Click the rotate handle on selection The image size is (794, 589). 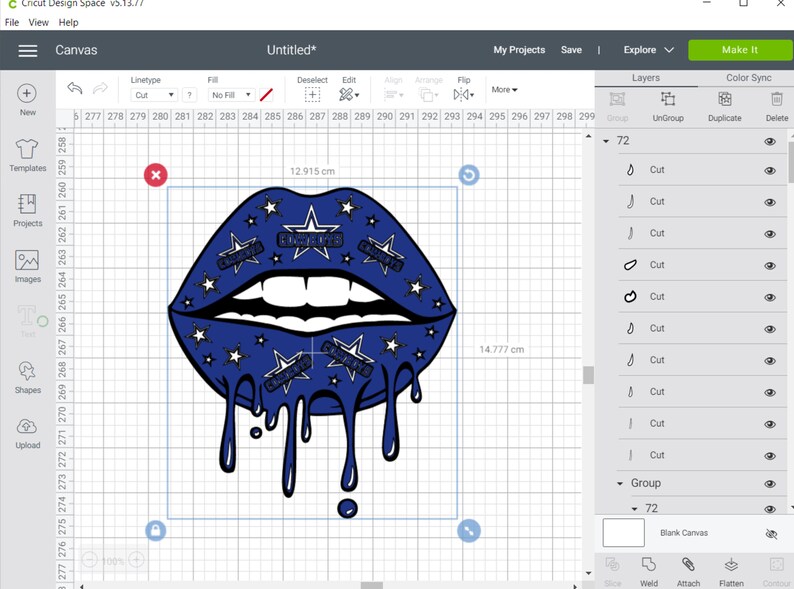[x=469, y=175]
